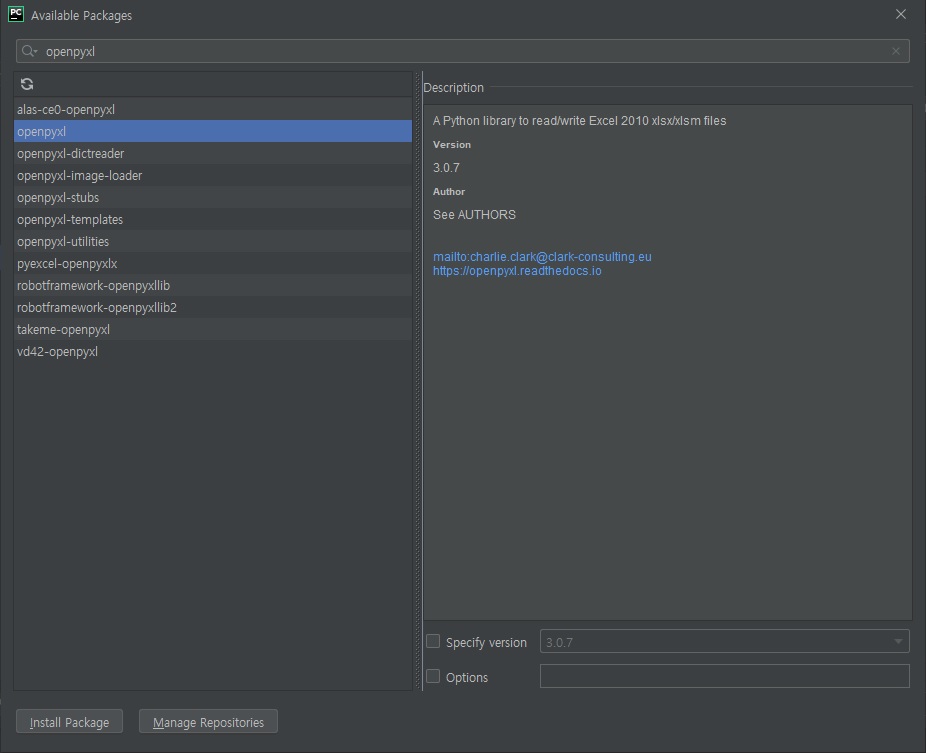This screenshot has width=926, height=753.
Task: Click the search magnifier icon
Action: pyautogui.click(x=29, y=51)
